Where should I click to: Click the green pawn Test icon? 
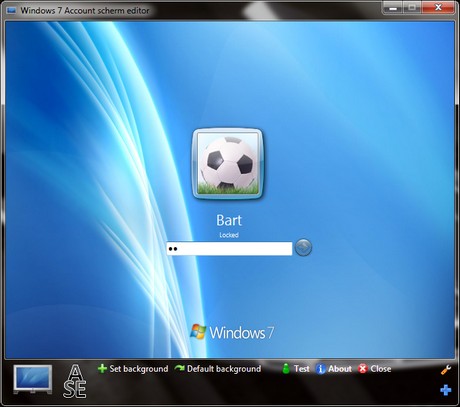click(286, 369)
